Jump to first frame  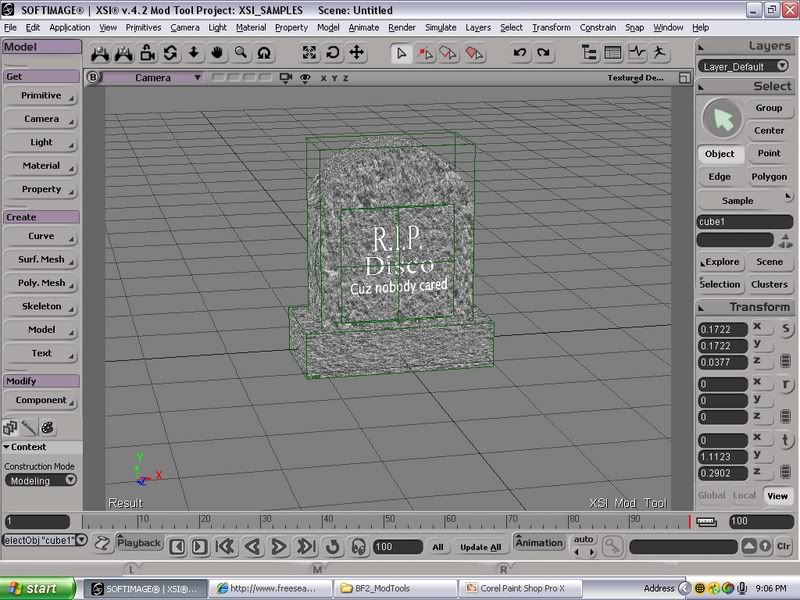[x=225, y=546]
